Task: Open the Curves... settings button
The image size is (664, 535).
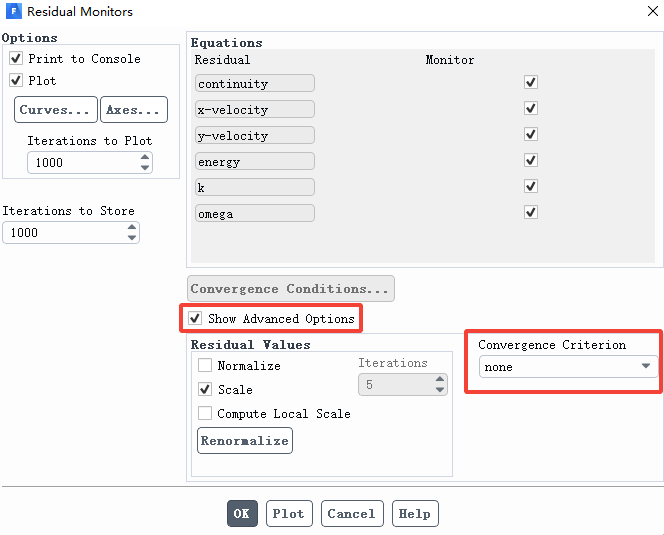Action: (x=56, y=110)
